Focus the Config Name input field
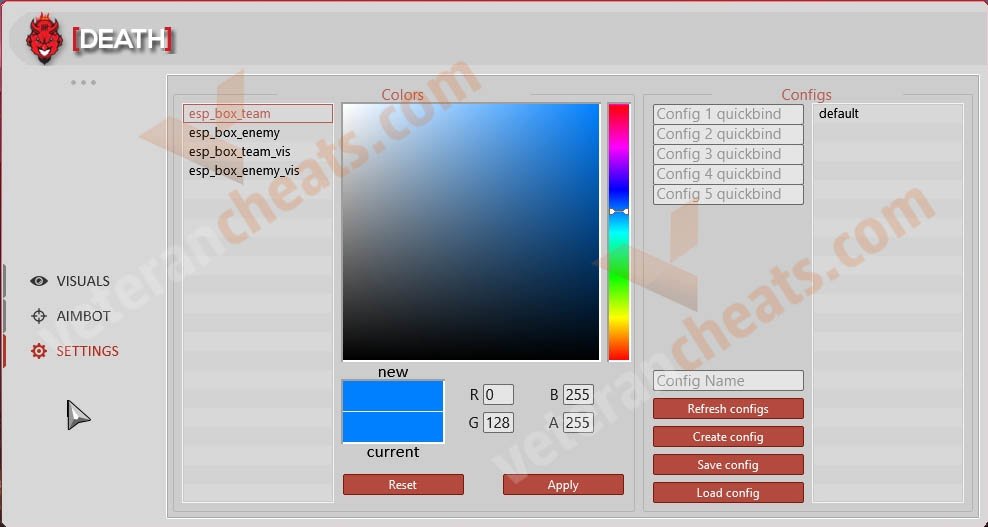 [728, 381]
